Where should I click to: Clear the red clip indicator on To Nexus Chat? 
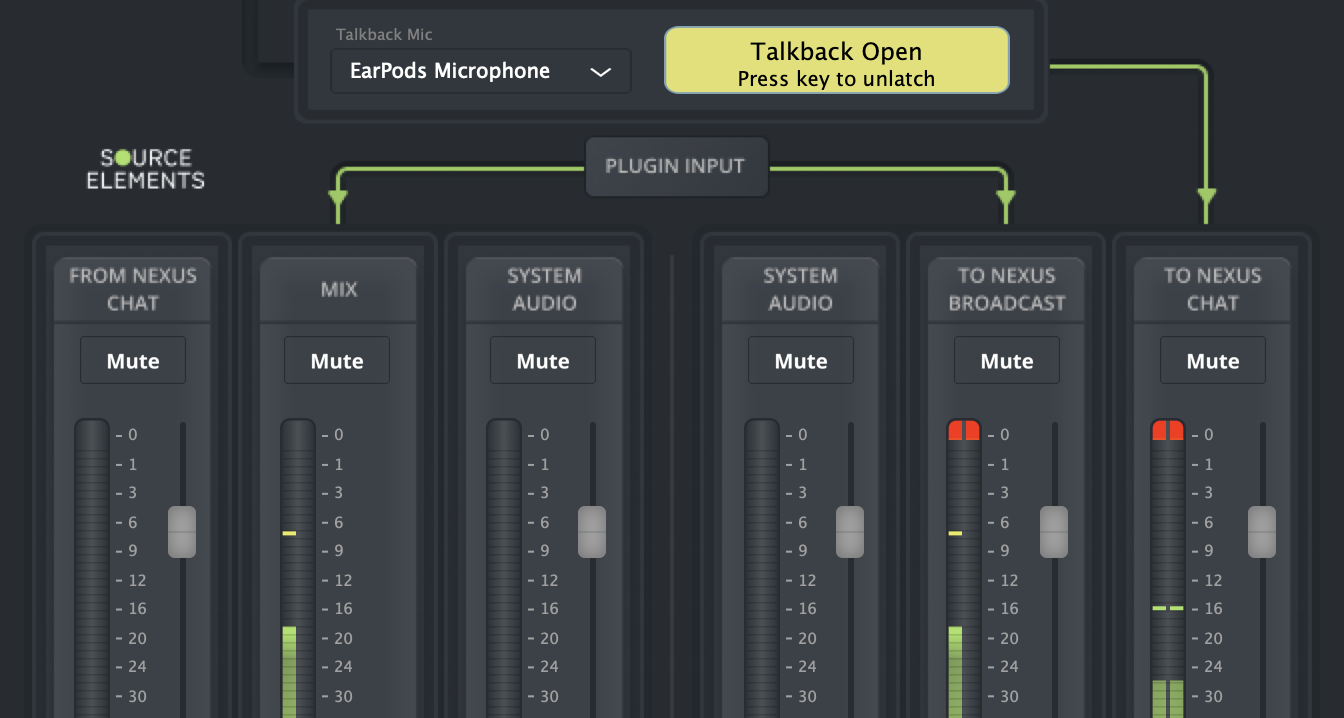tap(1167, 431)
